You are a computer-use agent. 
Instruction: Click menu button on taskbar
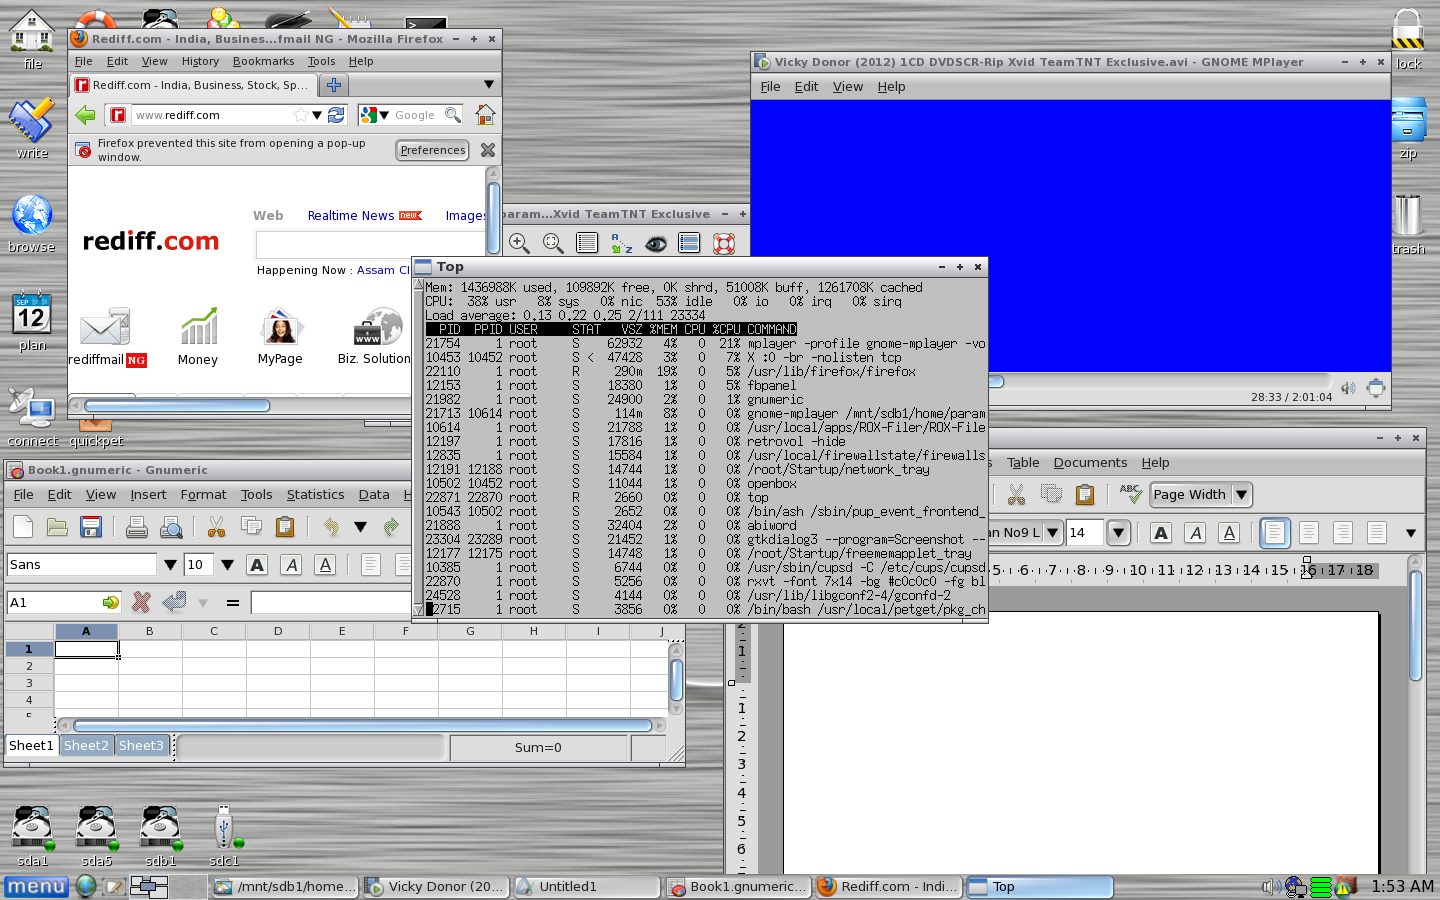(x=36, y=886)
